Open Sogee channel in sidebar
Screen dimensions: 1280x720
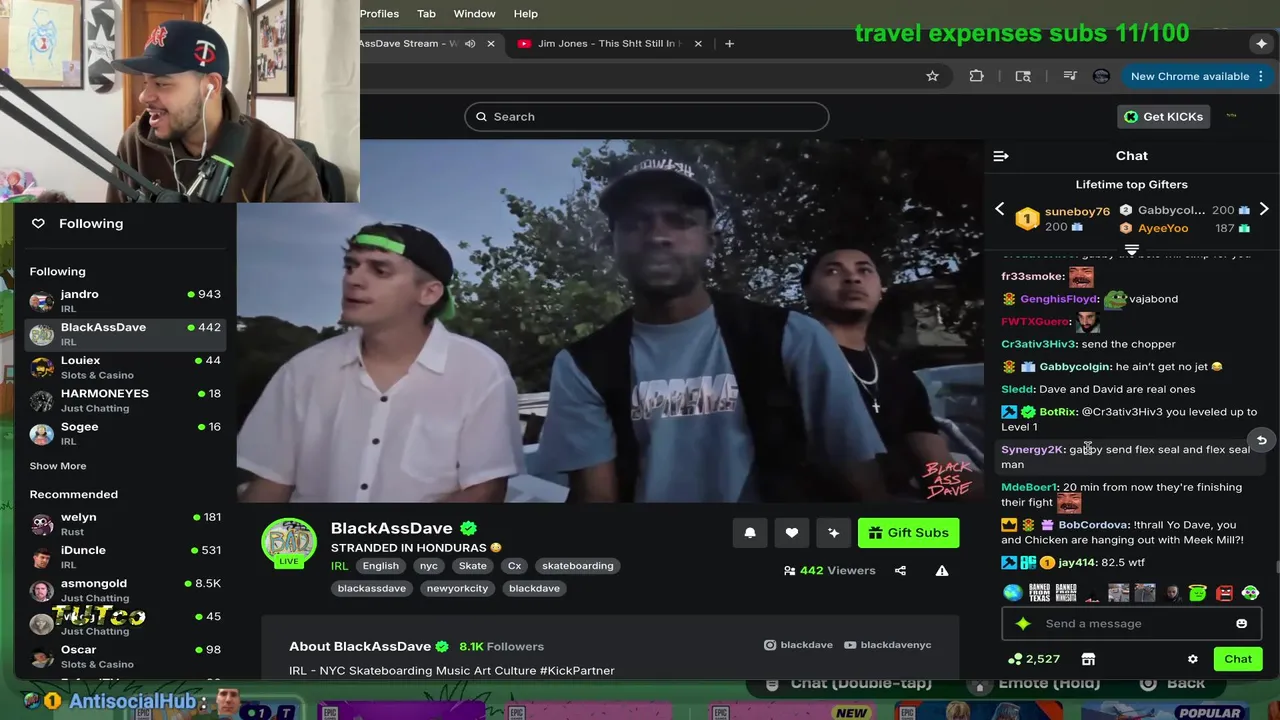coord(125,433)
